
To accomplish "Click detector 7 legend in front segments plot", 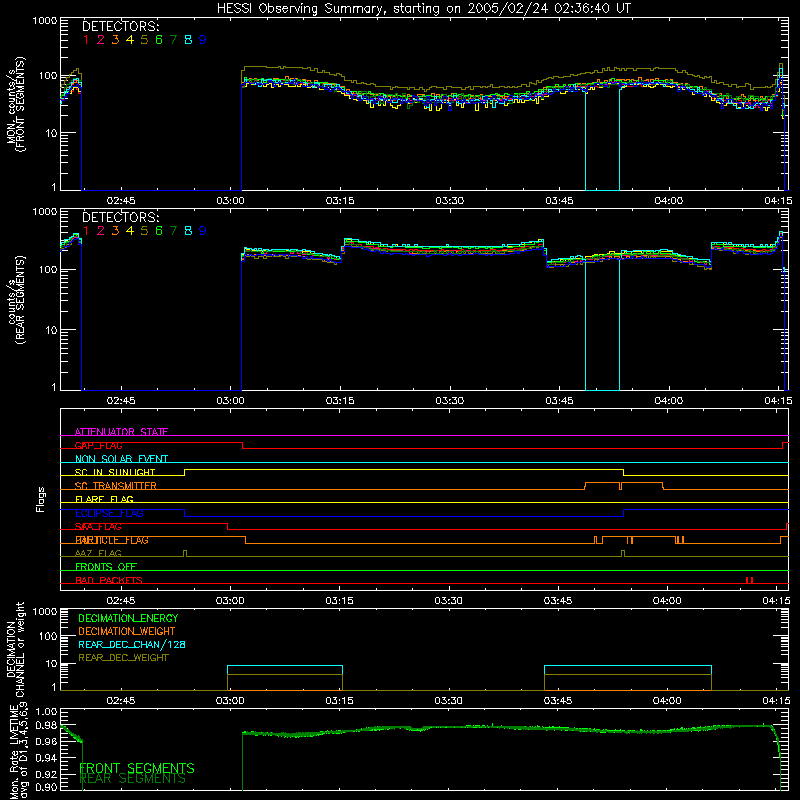I will coord(173,40).
